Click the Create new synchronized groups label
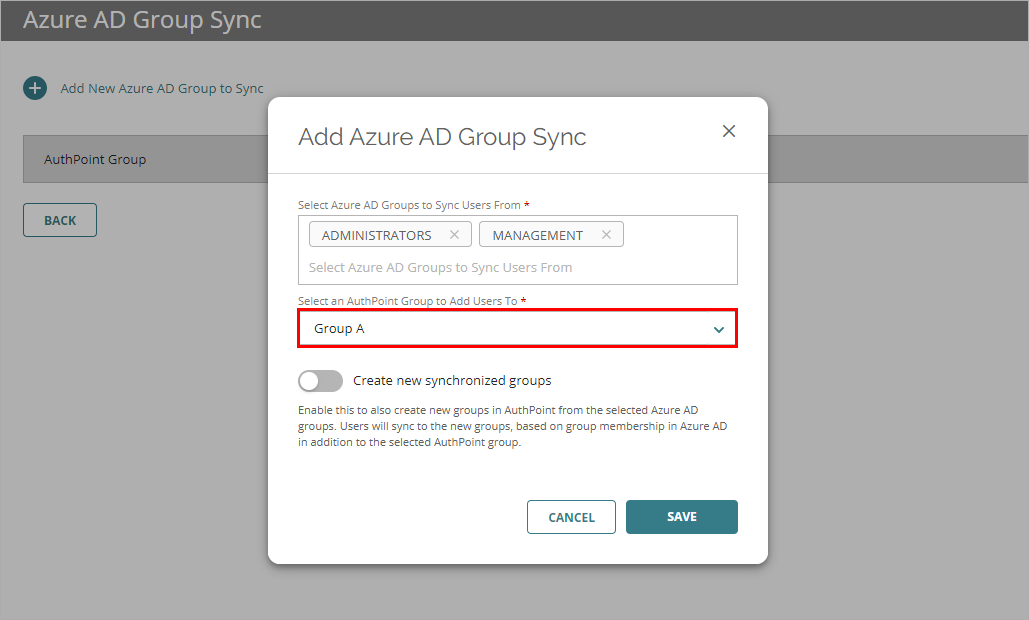Image resolution: width=1029 pixels, height=620 pixels. point(452,381)
